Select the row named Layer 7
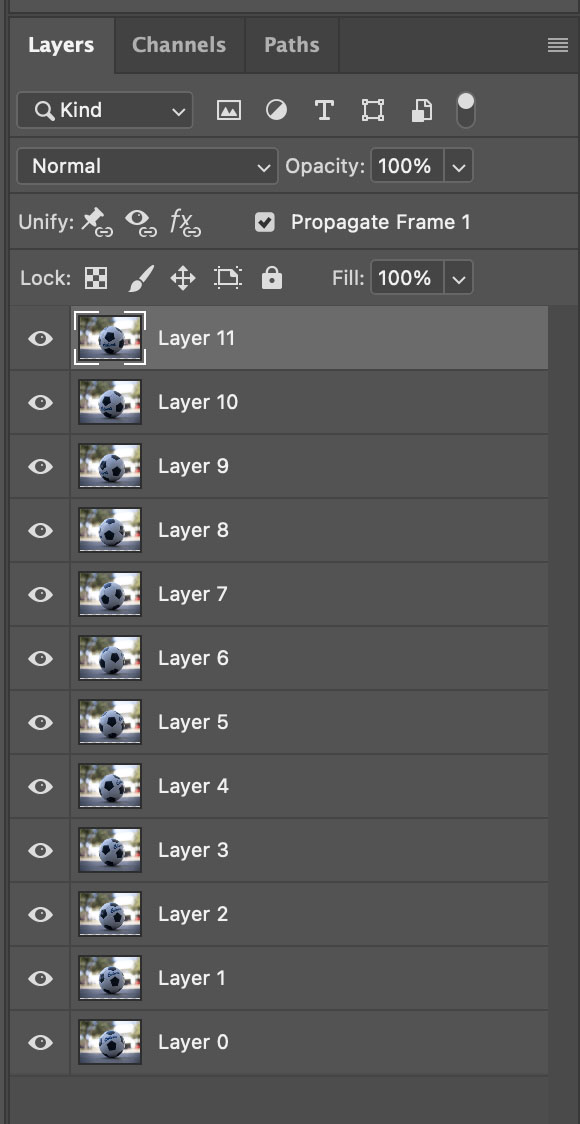580x1124 pixels. pos(279,594)
